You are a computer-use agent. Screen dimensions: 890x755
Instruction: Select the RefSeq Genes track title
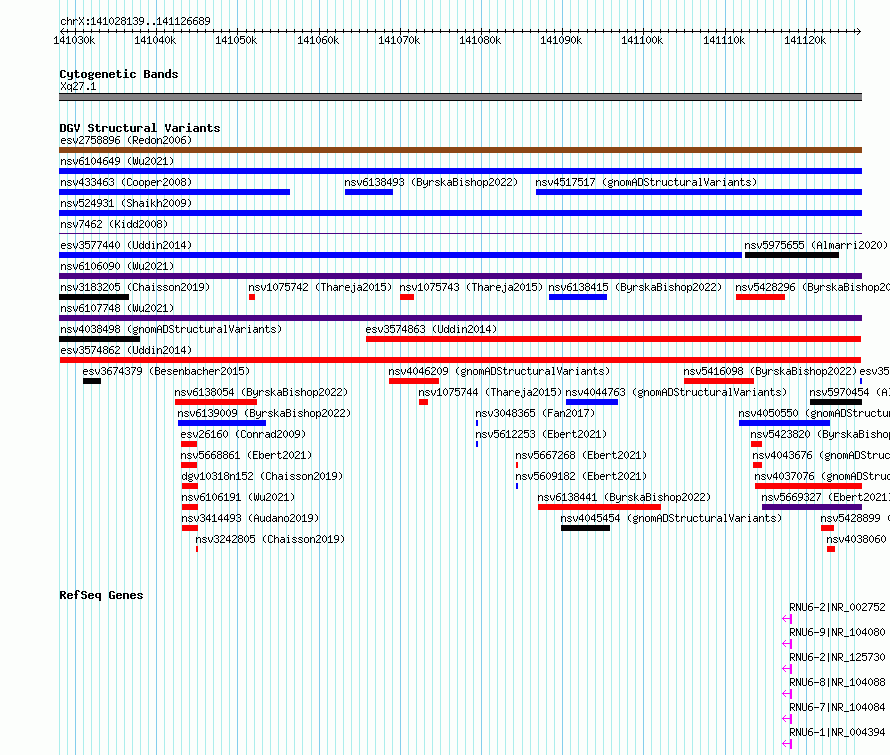101,595
